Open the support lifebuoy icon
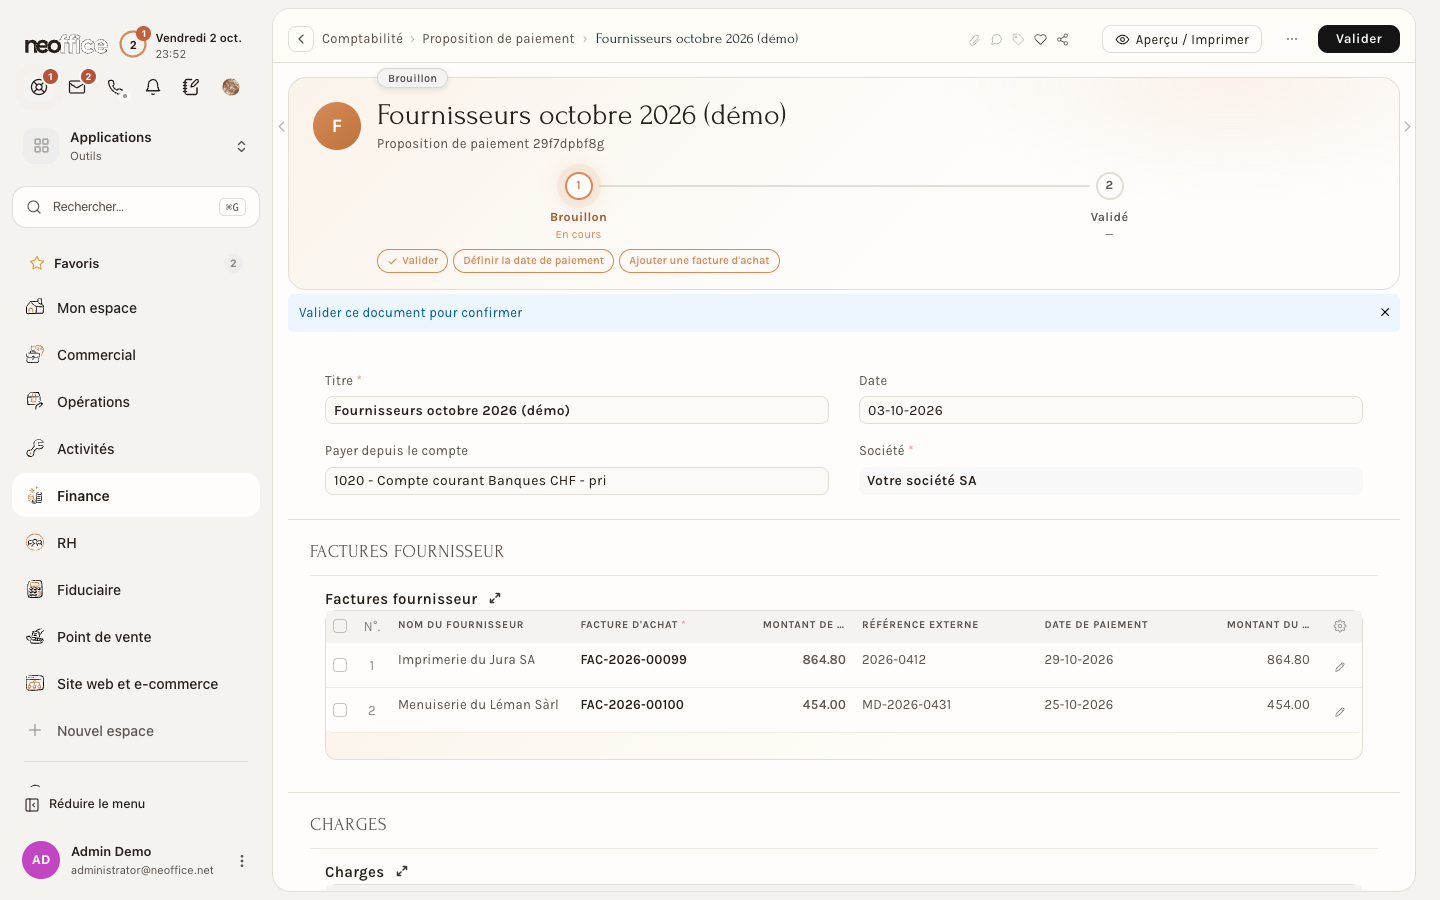The width and height of the screenshot is (1440, 900). coord(39,87)
